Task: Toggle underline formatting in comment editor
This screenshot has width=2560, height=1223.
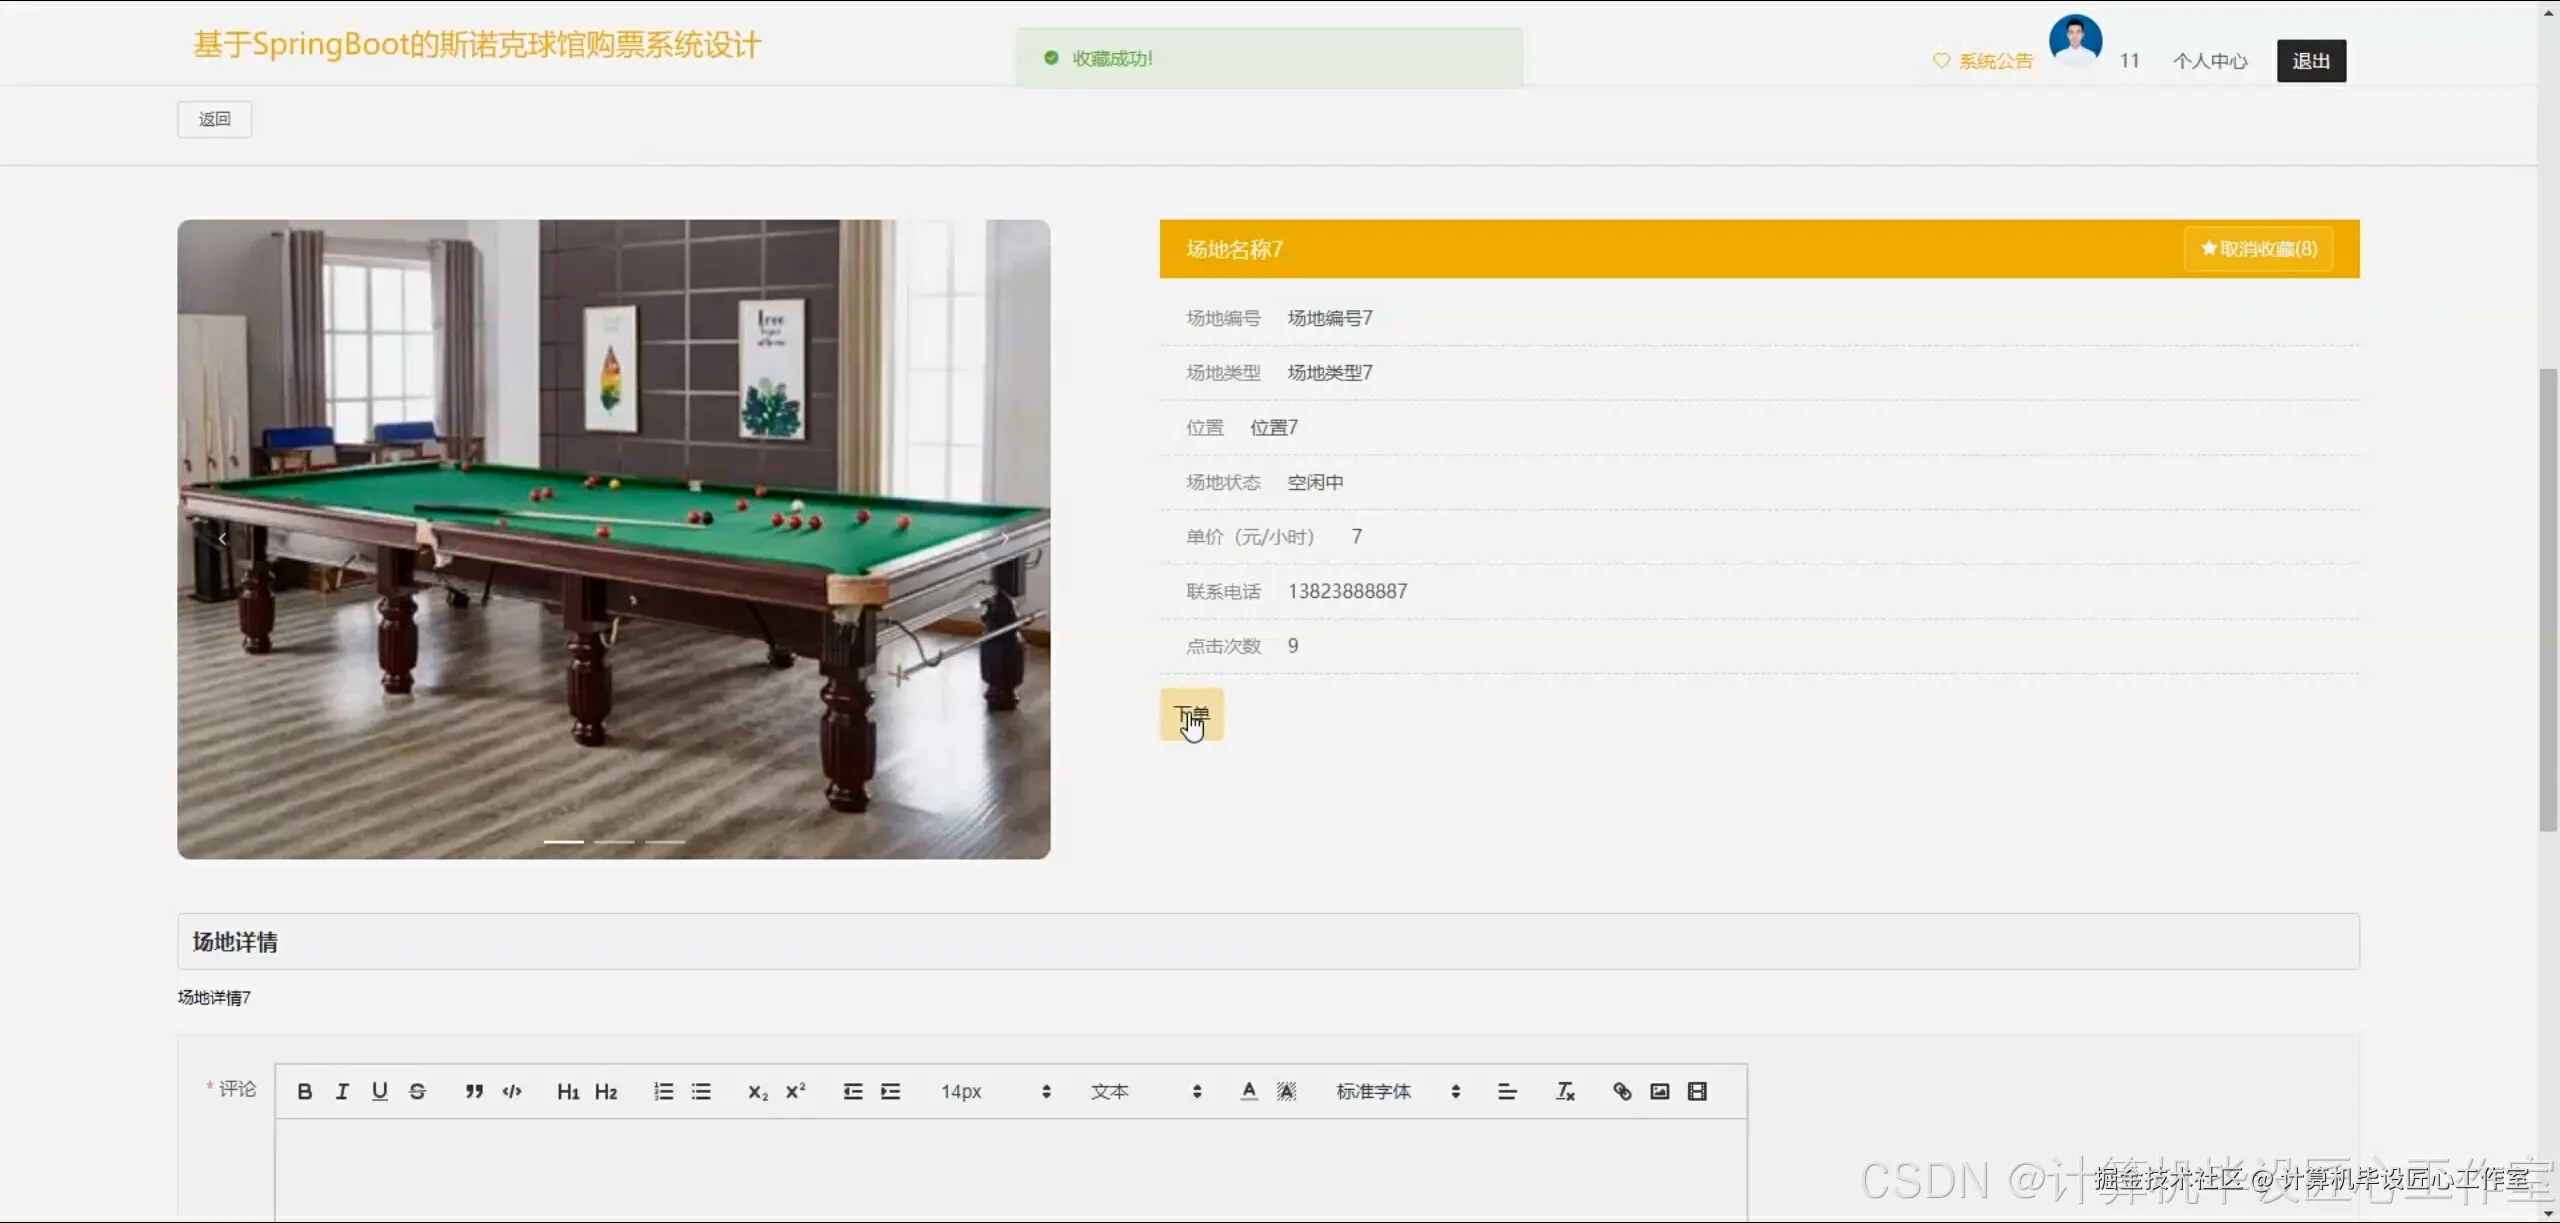Action: point(379,1091)
